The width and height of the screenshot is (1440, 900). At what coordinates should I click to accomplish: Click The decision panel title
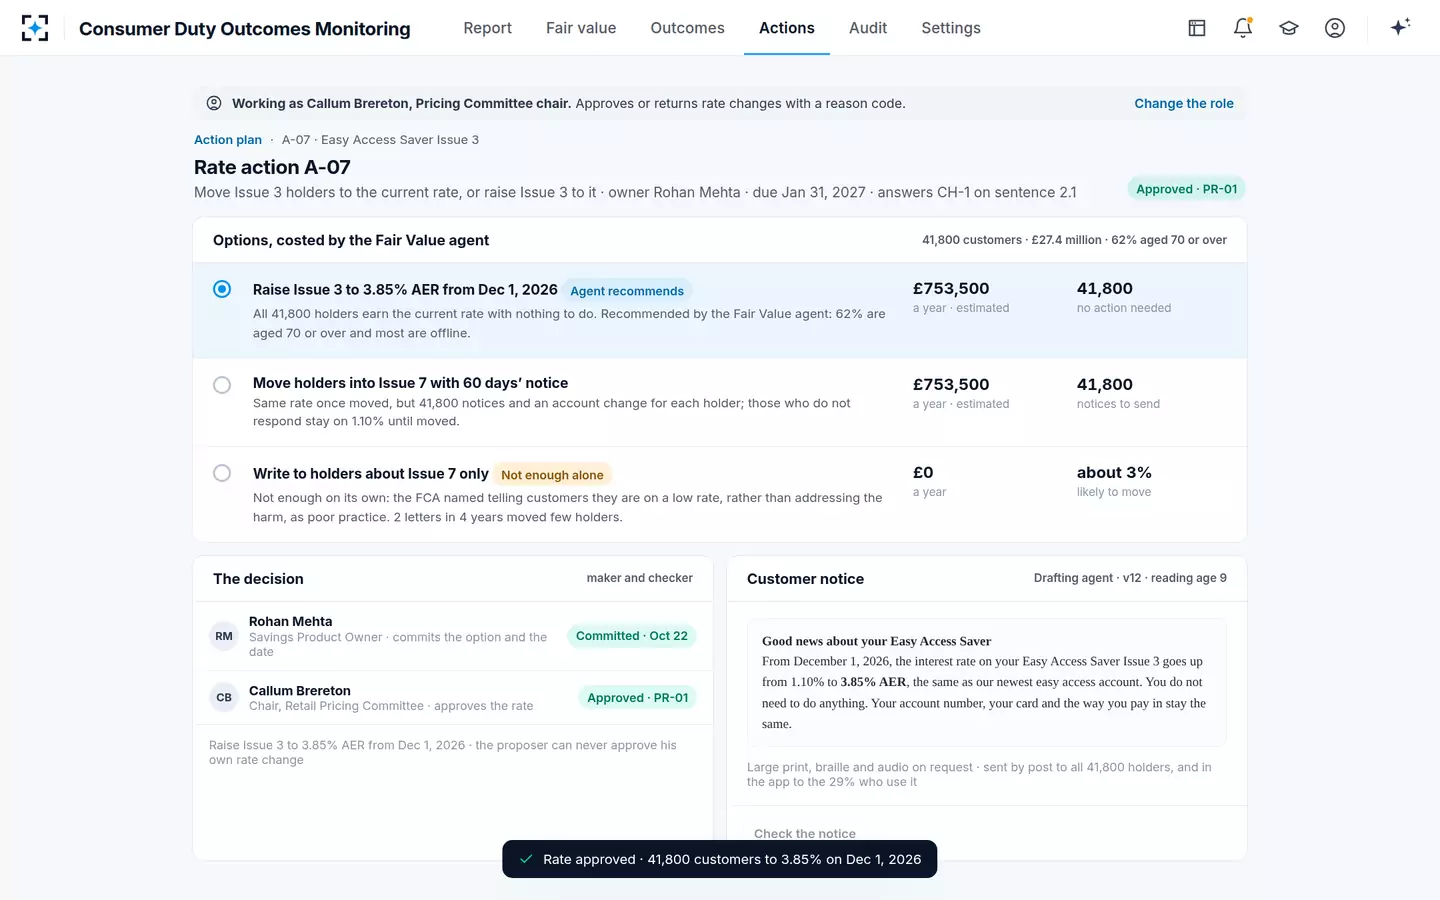(258, 579)
